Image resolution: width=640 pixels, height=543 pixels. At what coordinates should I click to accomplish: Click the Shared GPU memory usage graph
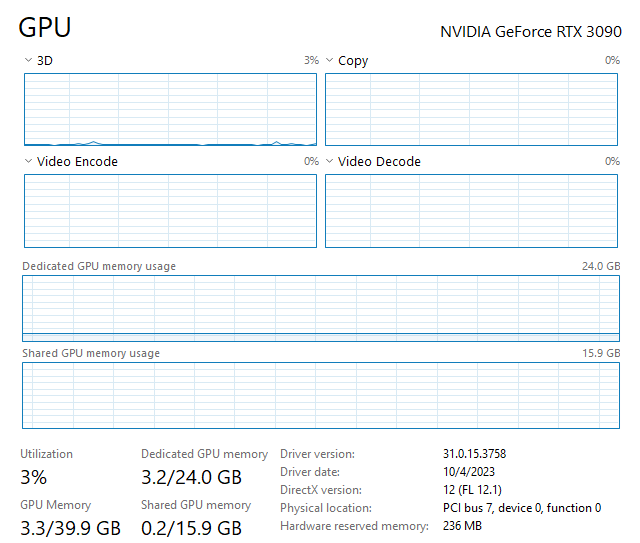pos(321,395)
